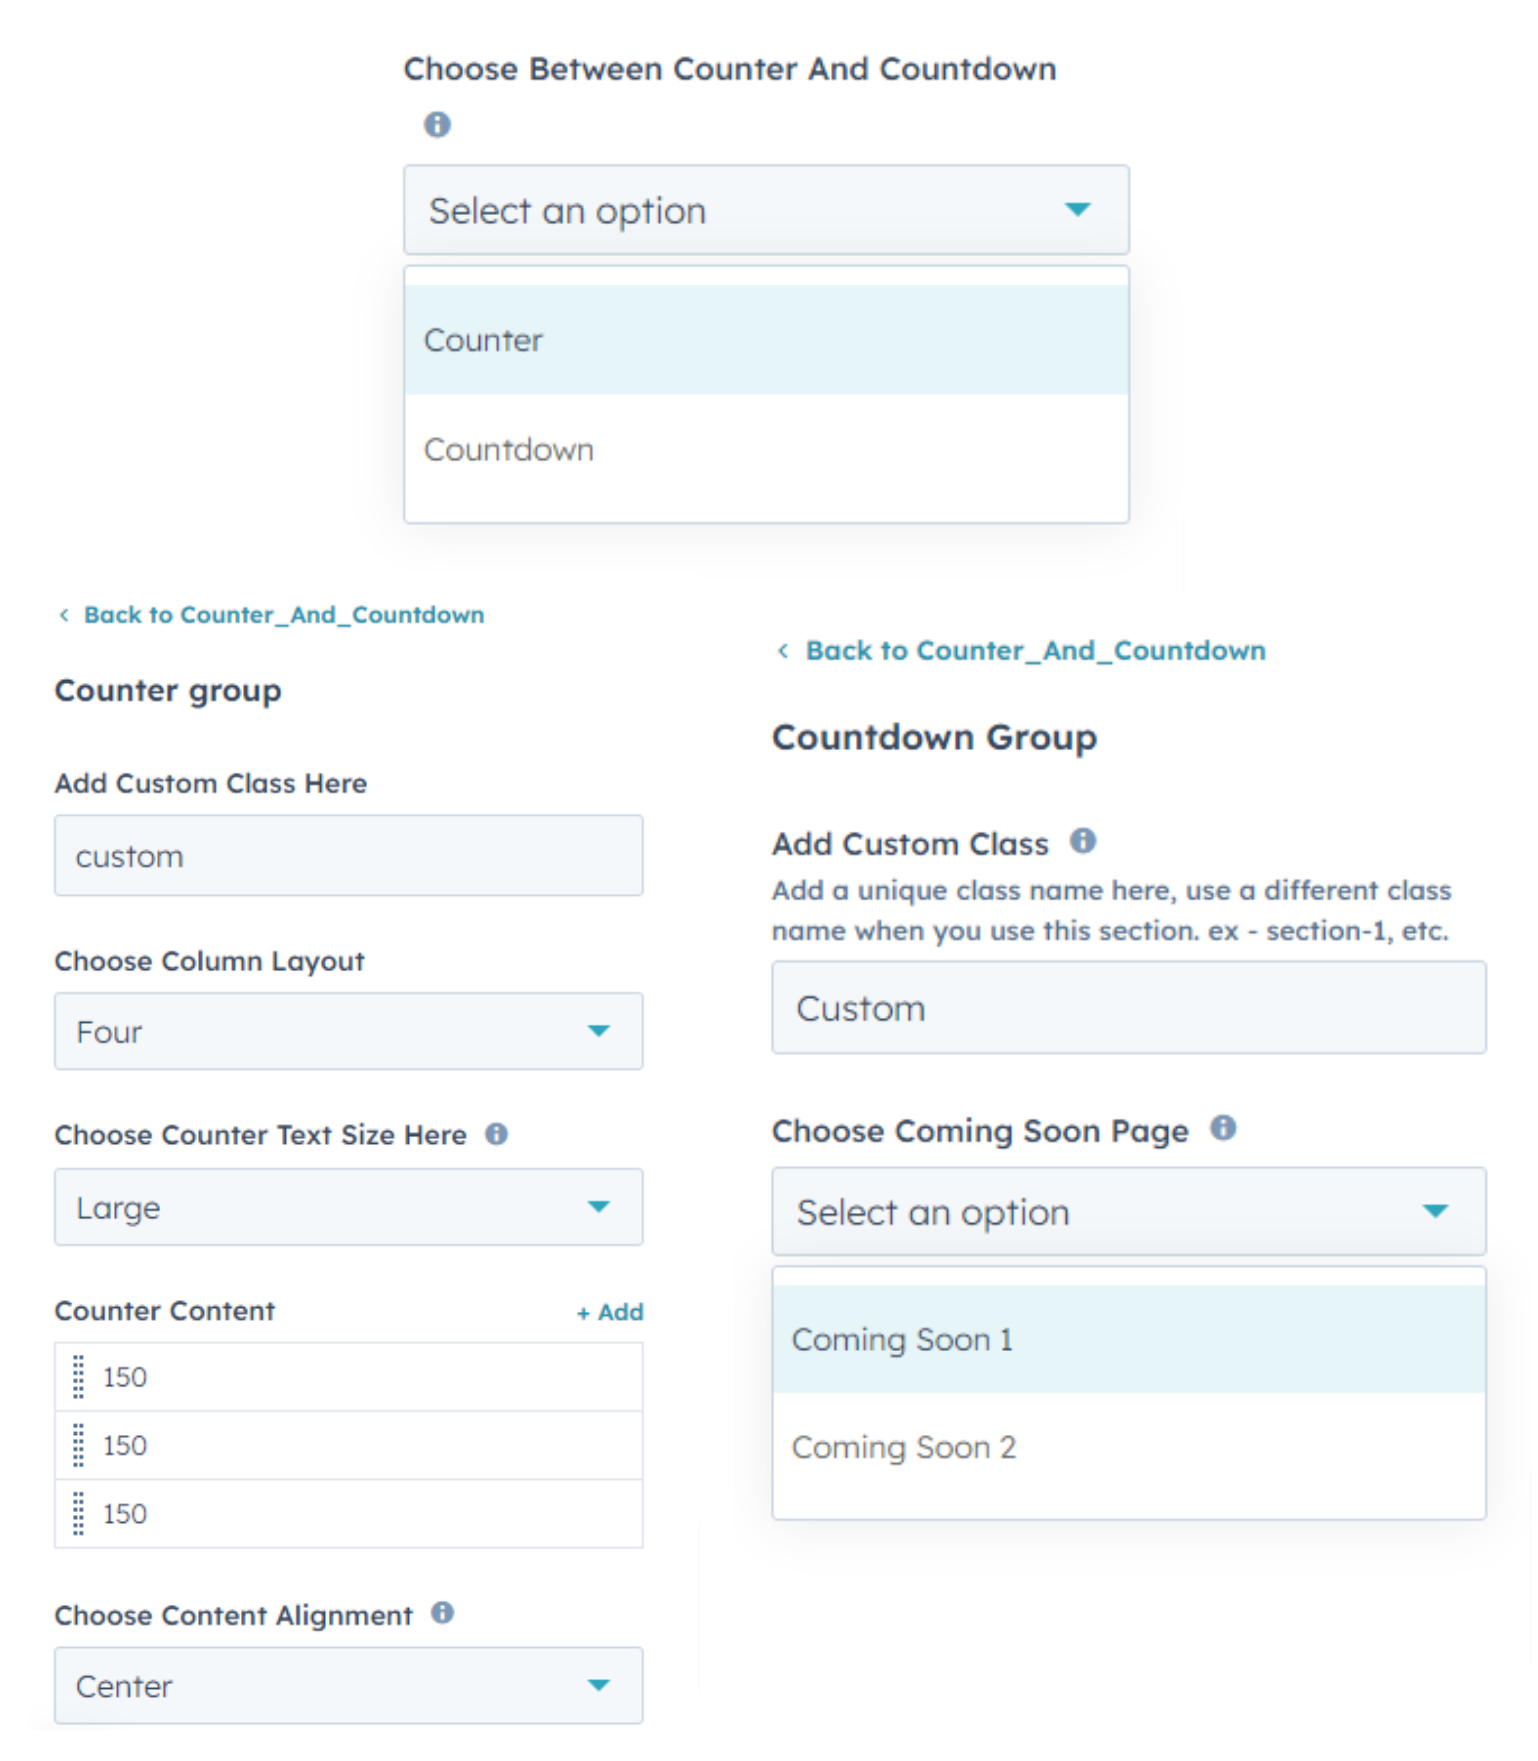Image resolution: width=1538 pixels, height=1761 pixels.
Task: Click info icon under Choose Between Counter And Countdown
Action: click(437, 125)
